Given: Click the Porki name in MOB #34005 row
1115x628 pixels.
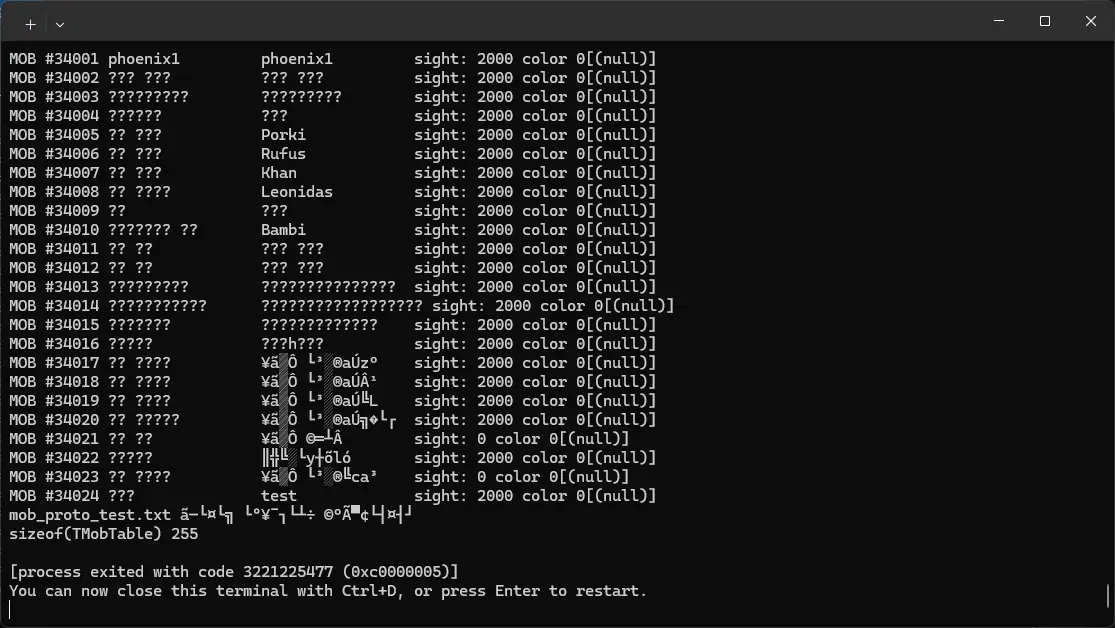Looking at the screenshot, I should tap(283, 135).
